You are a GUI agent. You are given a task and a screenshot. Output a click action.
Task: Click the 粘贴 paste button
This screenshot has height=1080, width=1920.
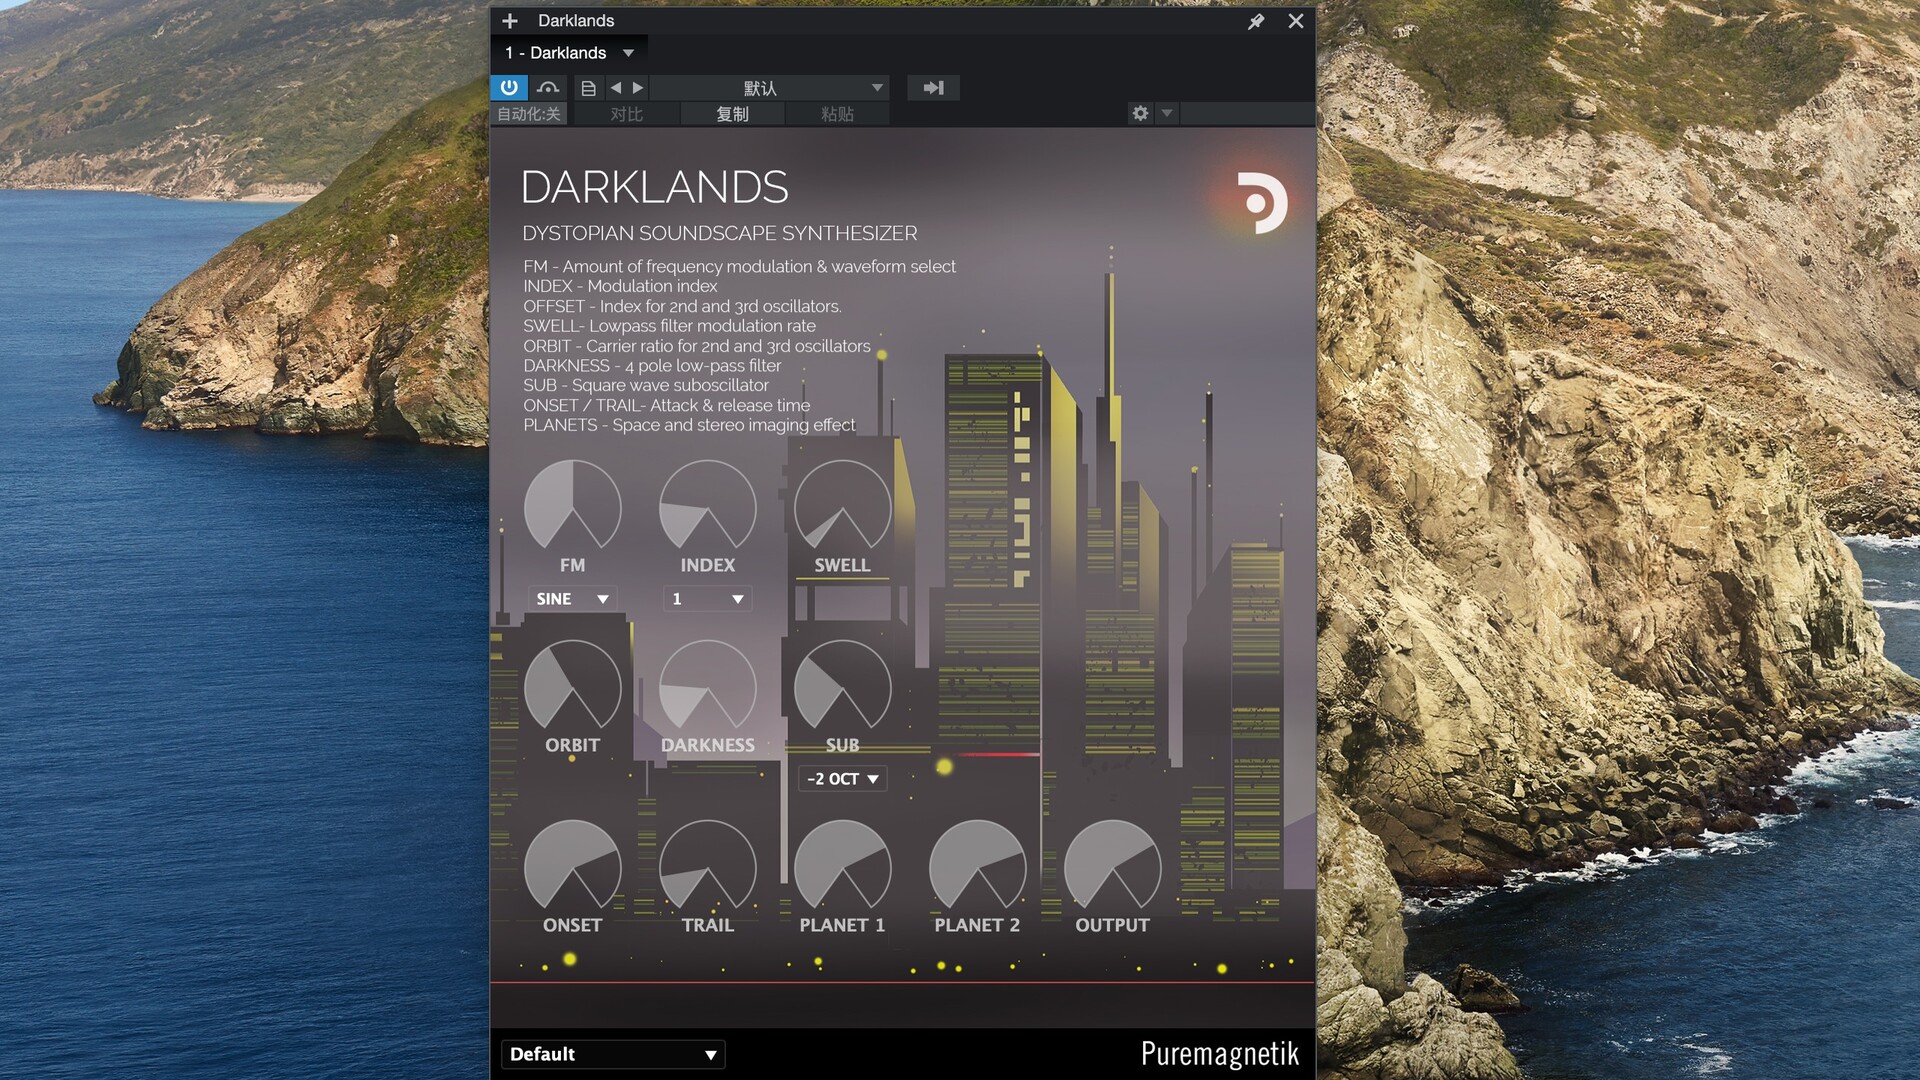(x=837, y=114)
